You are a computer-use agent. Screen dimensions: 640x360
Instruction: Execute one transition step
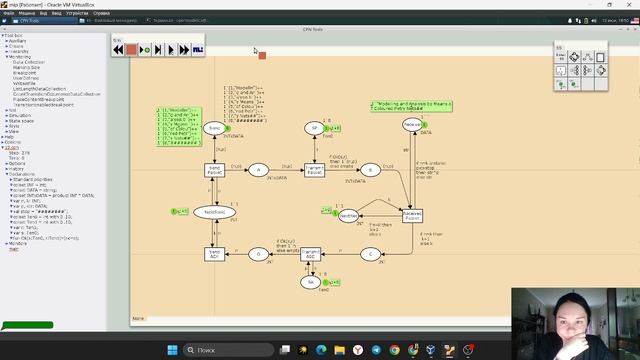pyautogui.click(x=158, y=50)
